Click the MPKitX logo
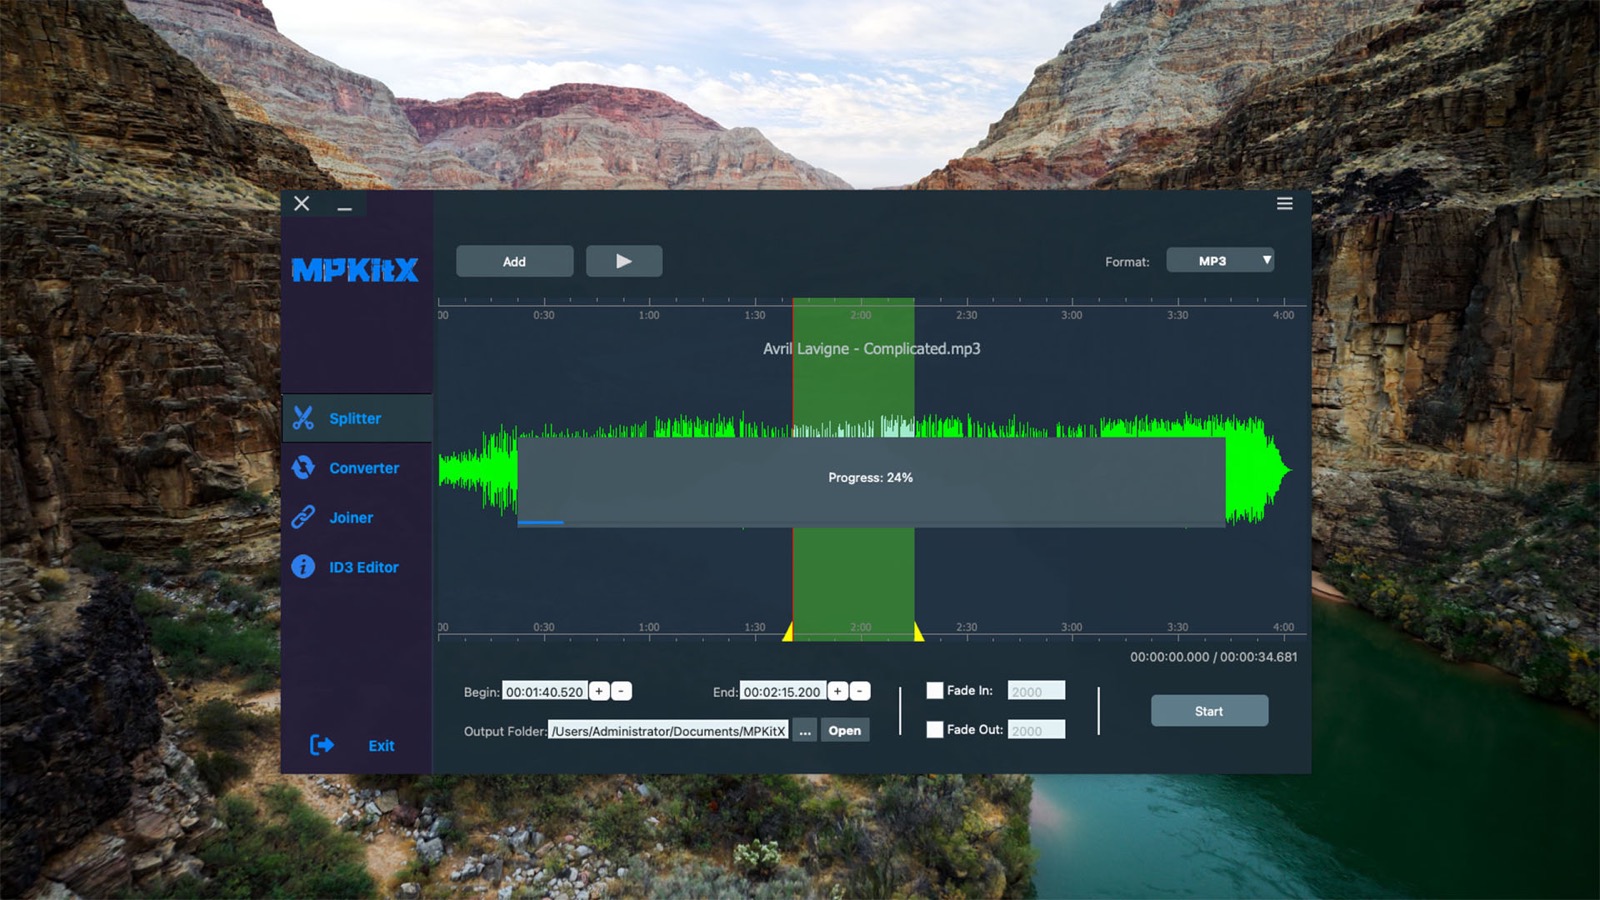Screen dimensions: 1600x900 pos(355,270)
